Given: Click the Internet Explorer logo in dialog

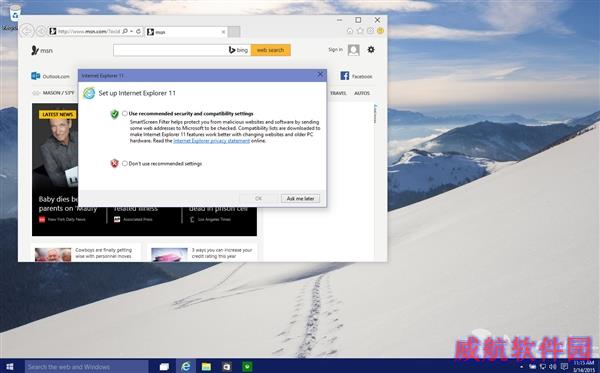Looking at the screenshot, I should coord(89,93).
